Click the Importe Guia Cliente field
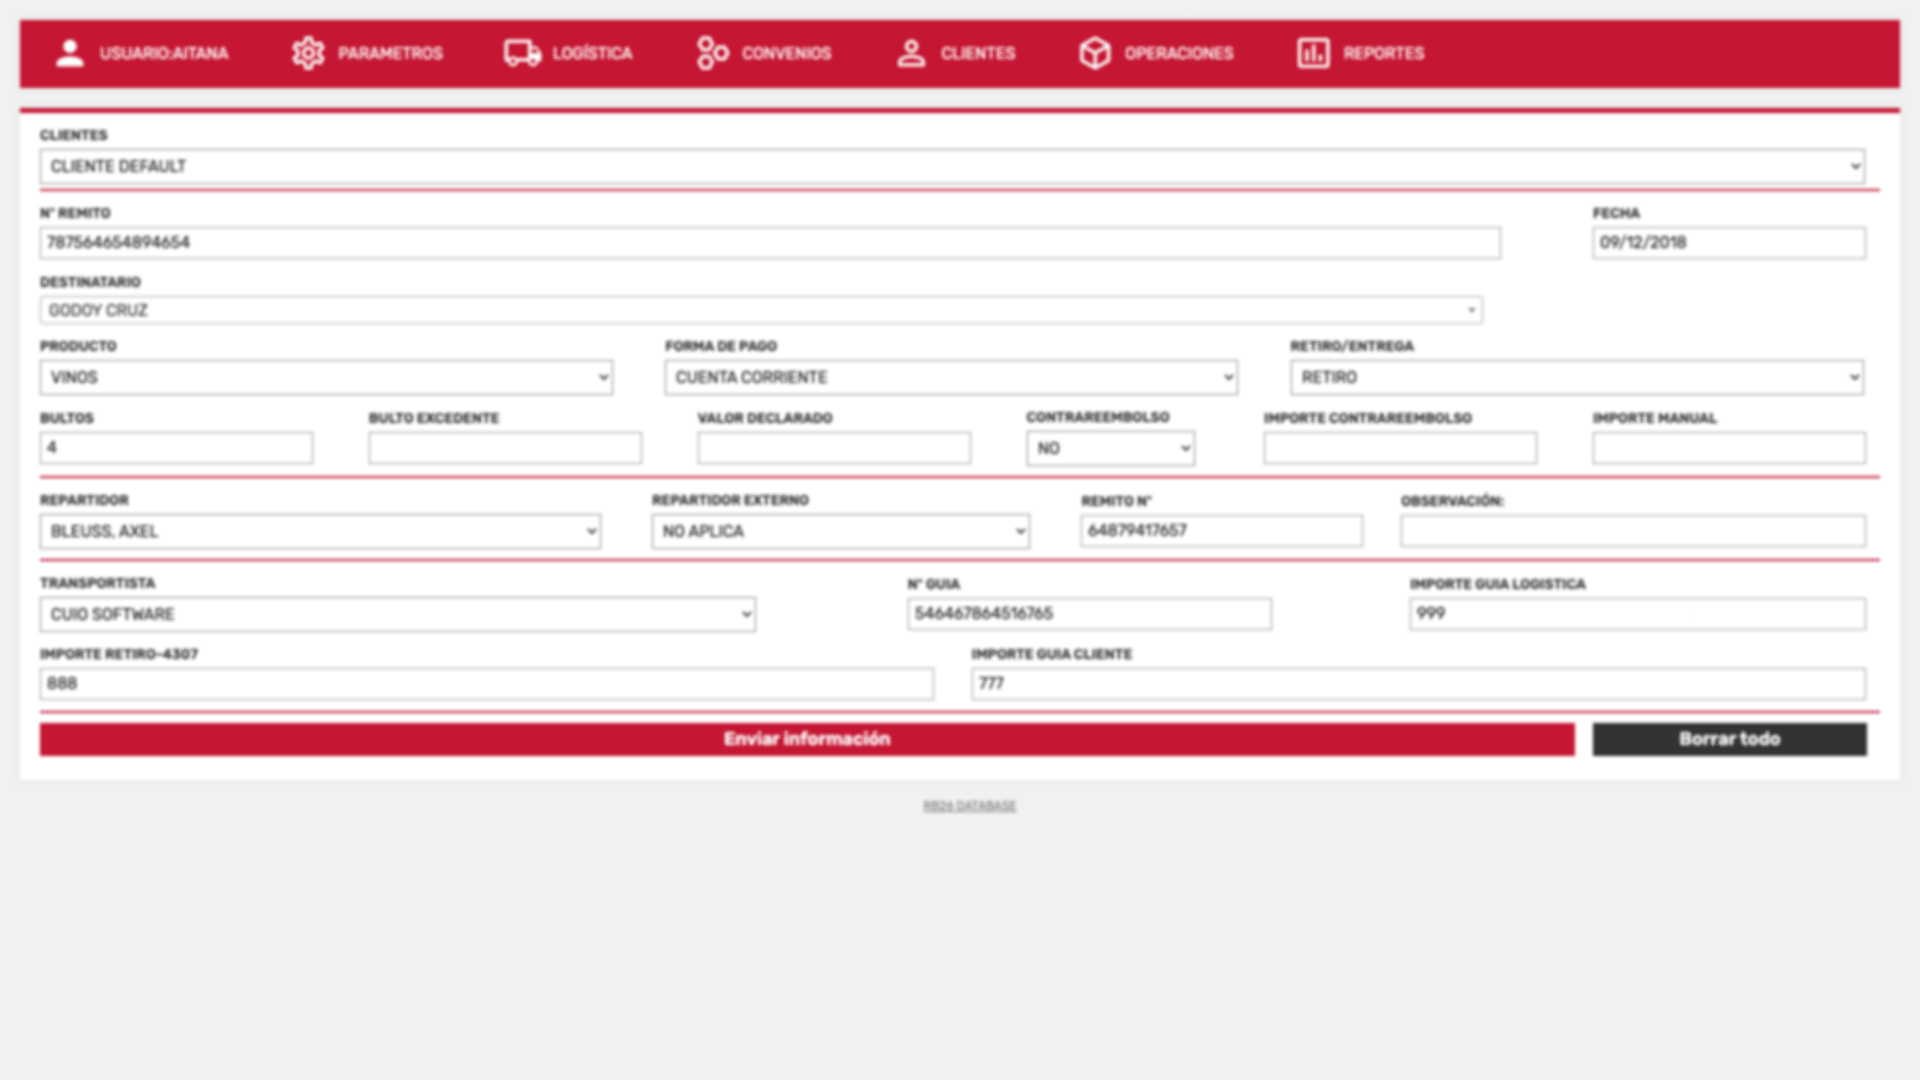 pos(1418,684)
